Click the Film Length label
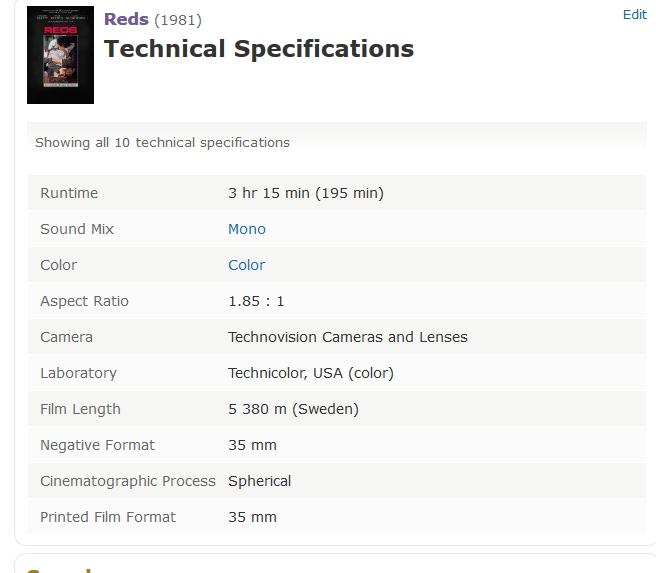656x573 pixels. tap(80, 409)
